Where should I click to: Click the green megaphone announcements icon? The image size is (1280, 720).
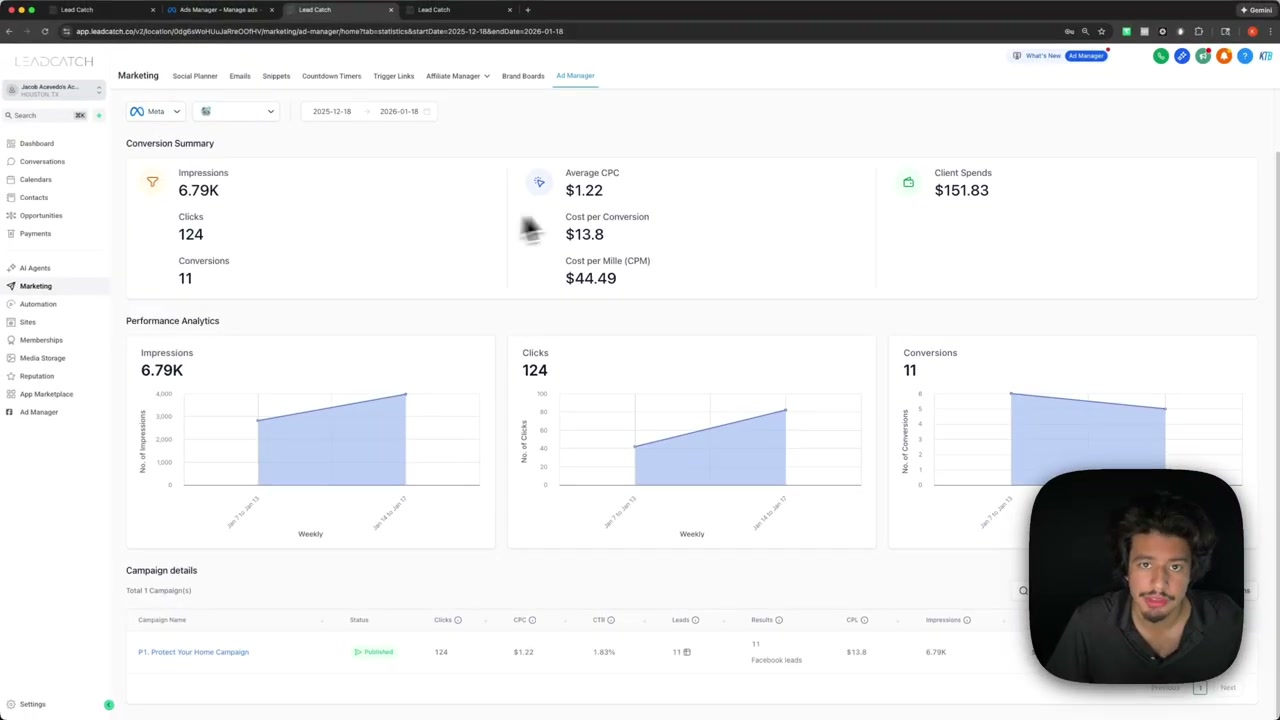tap(1203, 56)
